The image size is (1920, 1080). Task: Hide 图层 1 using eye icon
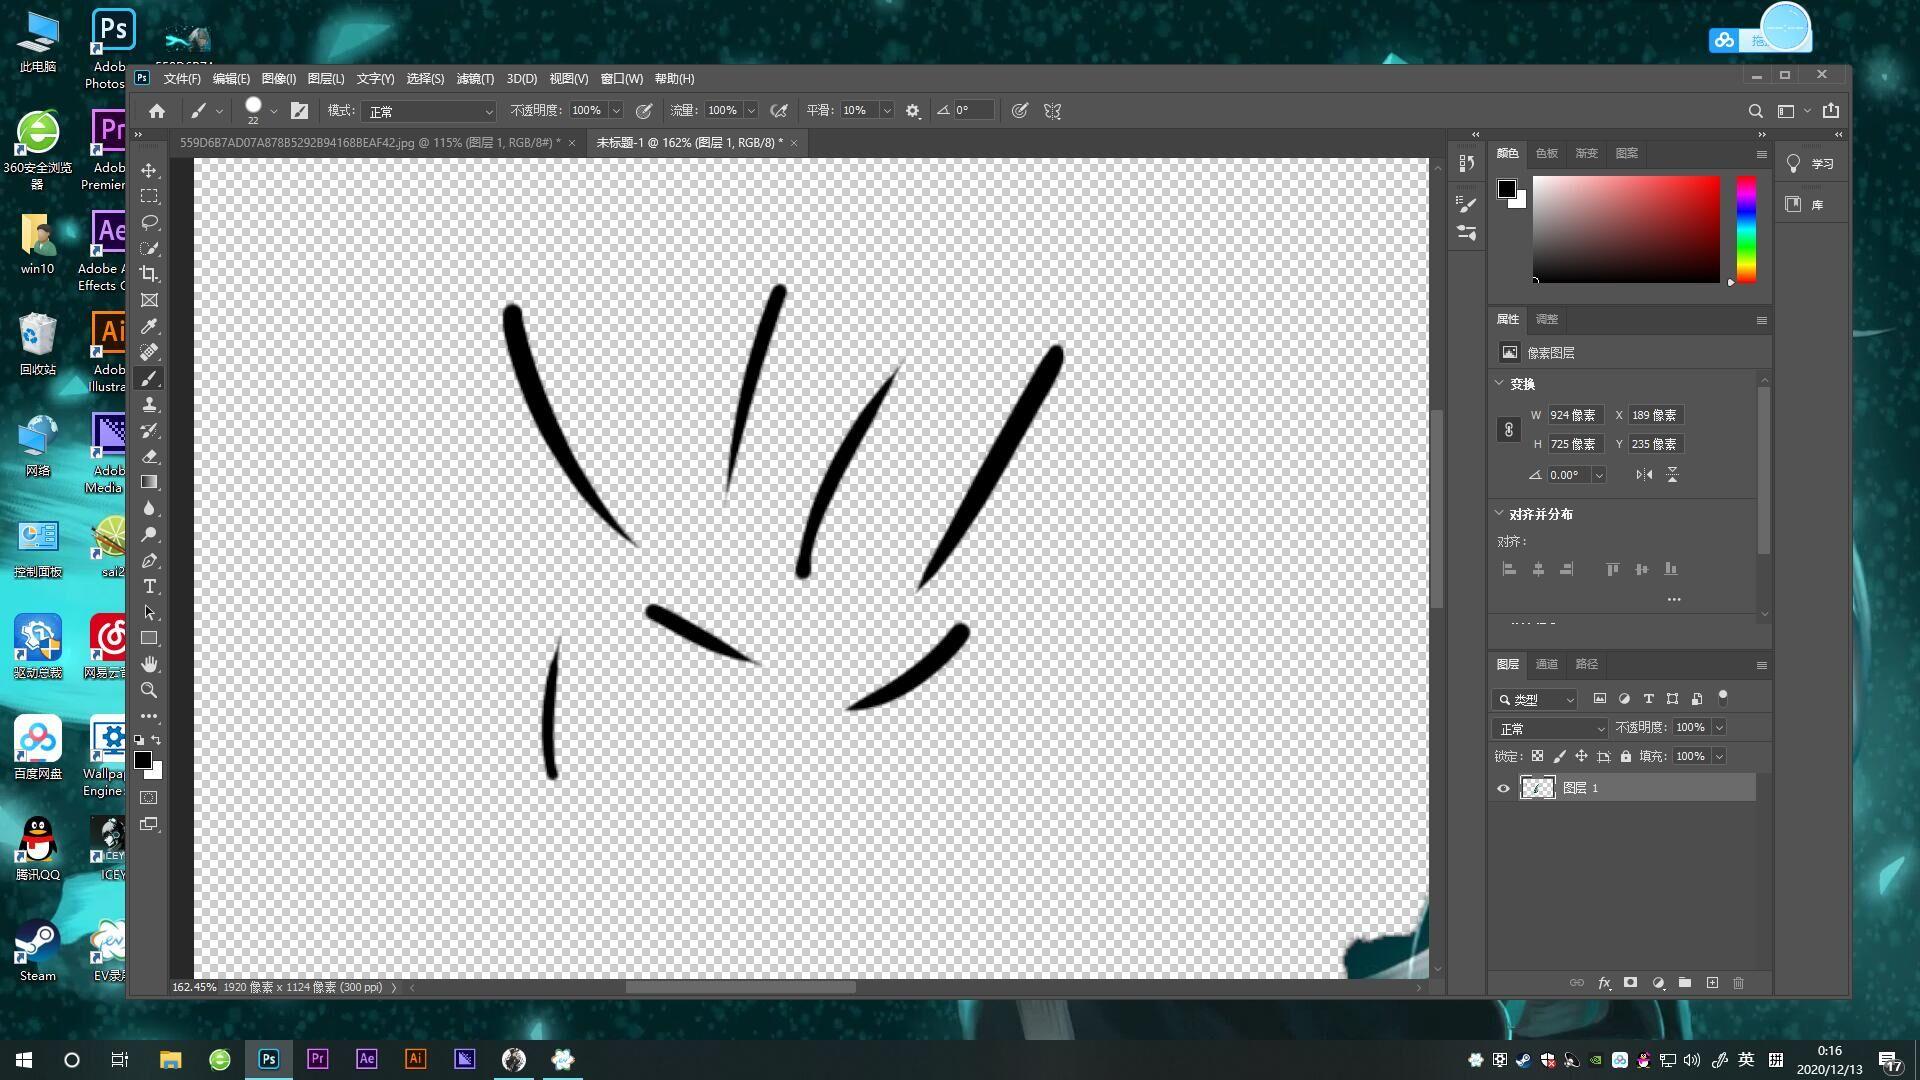click(1503, 788)
